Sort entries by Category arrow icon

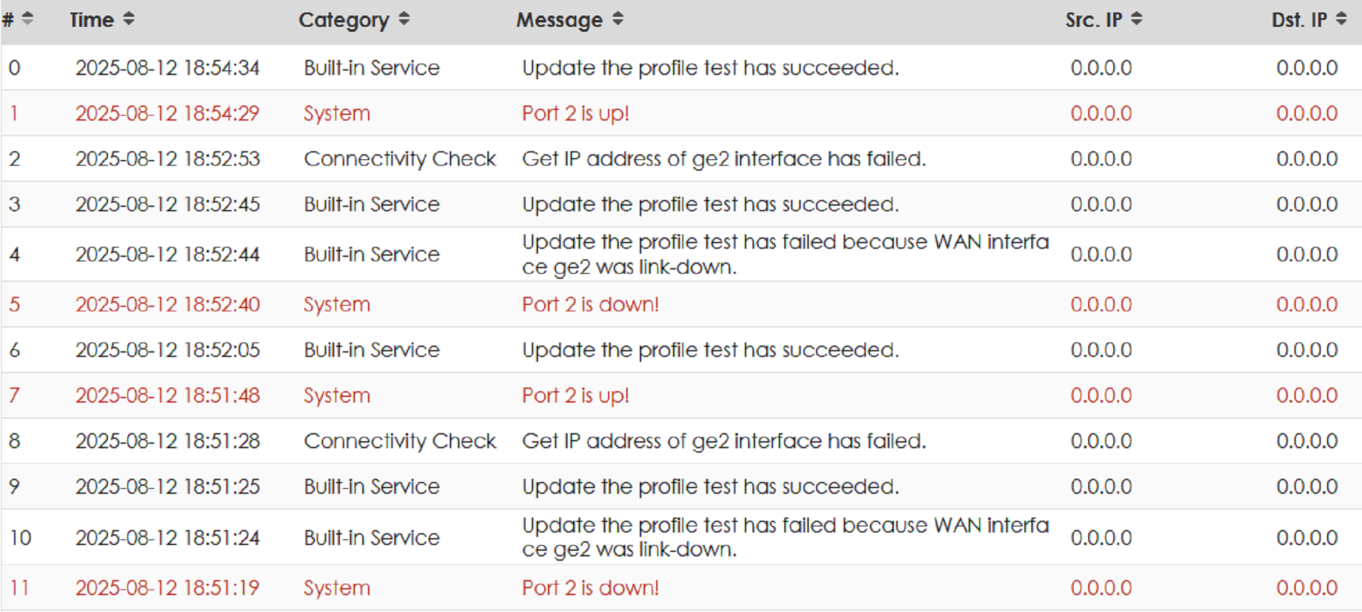(x=403, y=19)
